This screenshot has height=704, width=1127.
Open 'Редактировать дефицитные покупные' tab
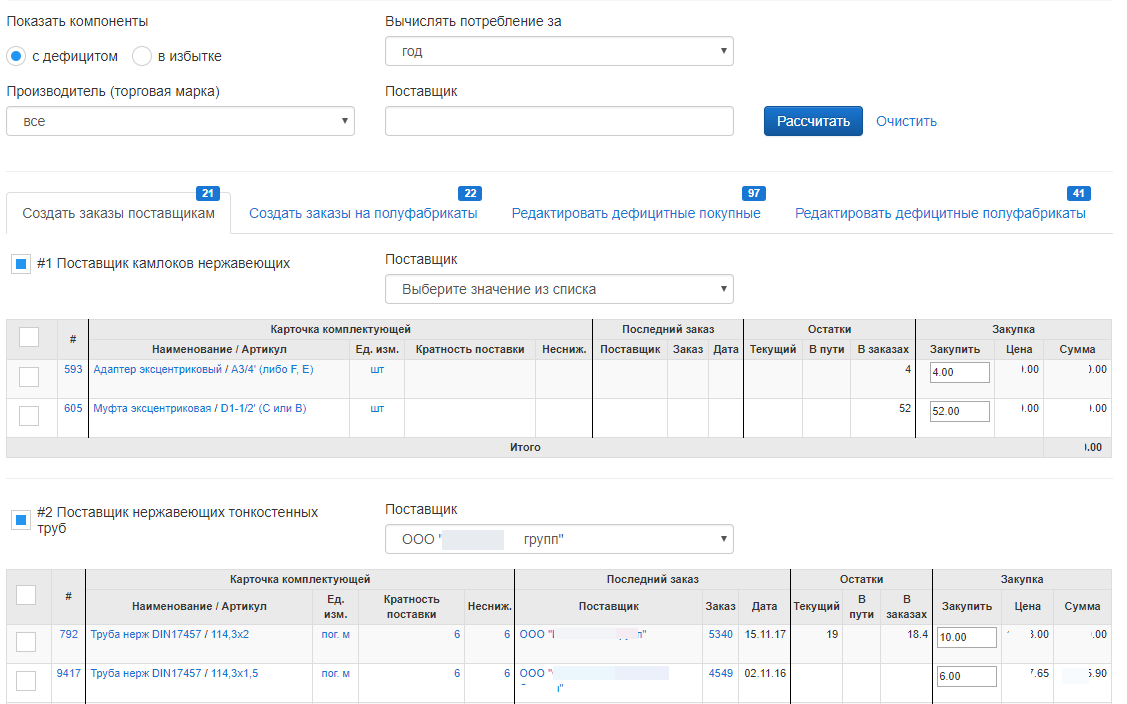coord(636,213)
